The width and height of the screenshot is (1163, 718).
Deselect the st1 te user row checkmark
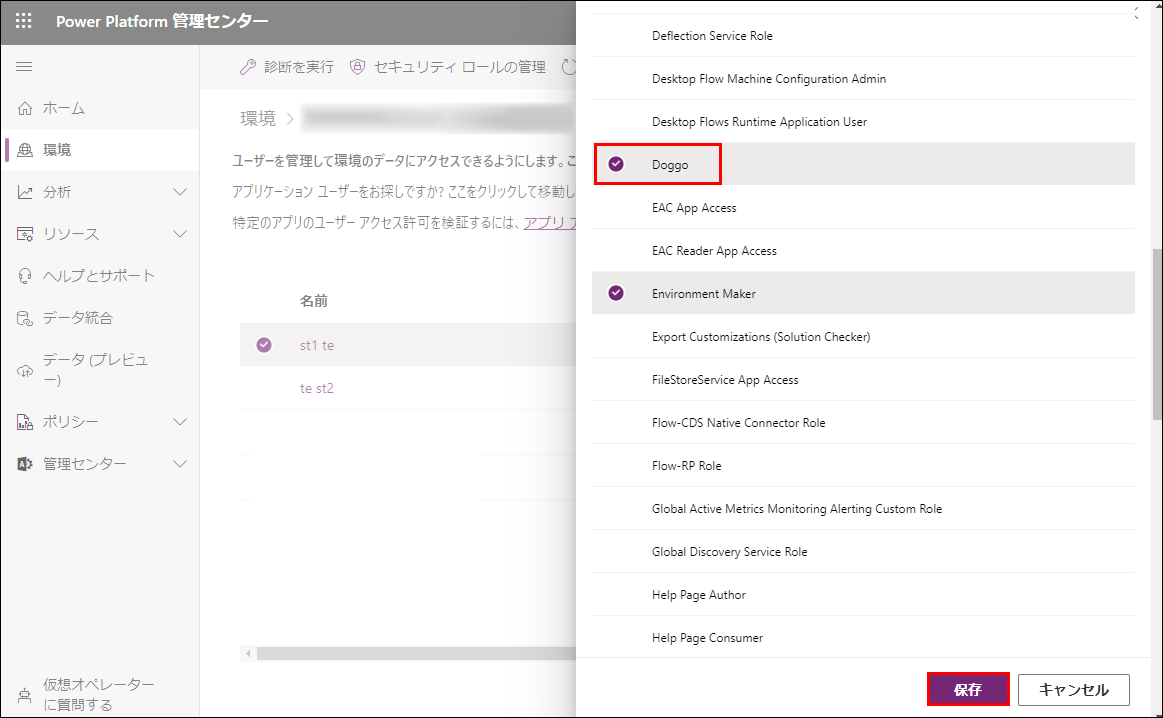pos(264,345)
